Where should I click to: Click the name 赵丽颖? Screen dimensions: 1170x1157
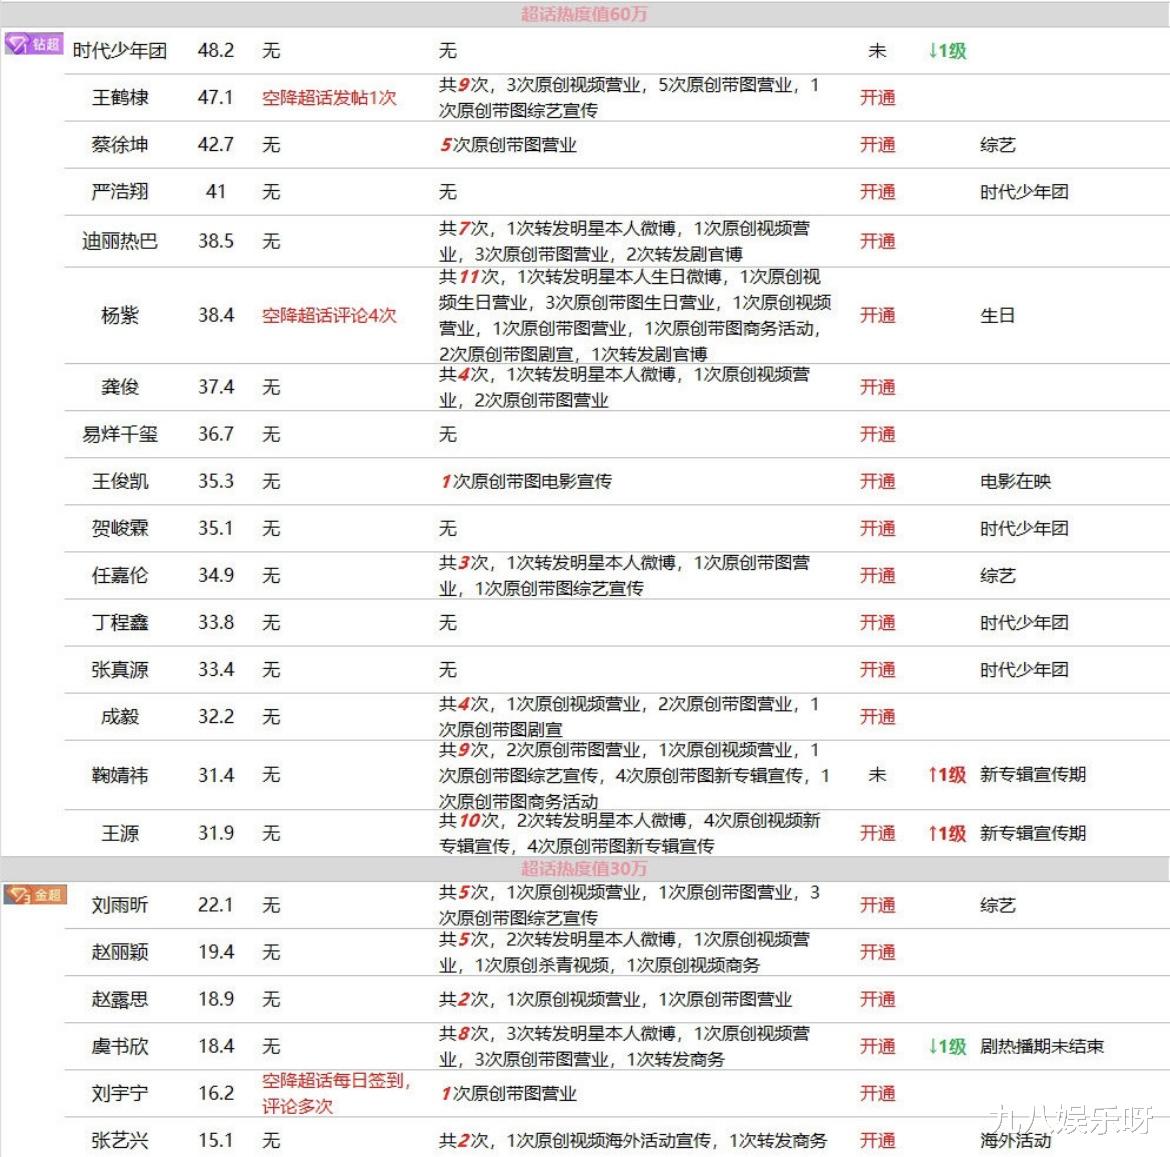click(119, 952)
